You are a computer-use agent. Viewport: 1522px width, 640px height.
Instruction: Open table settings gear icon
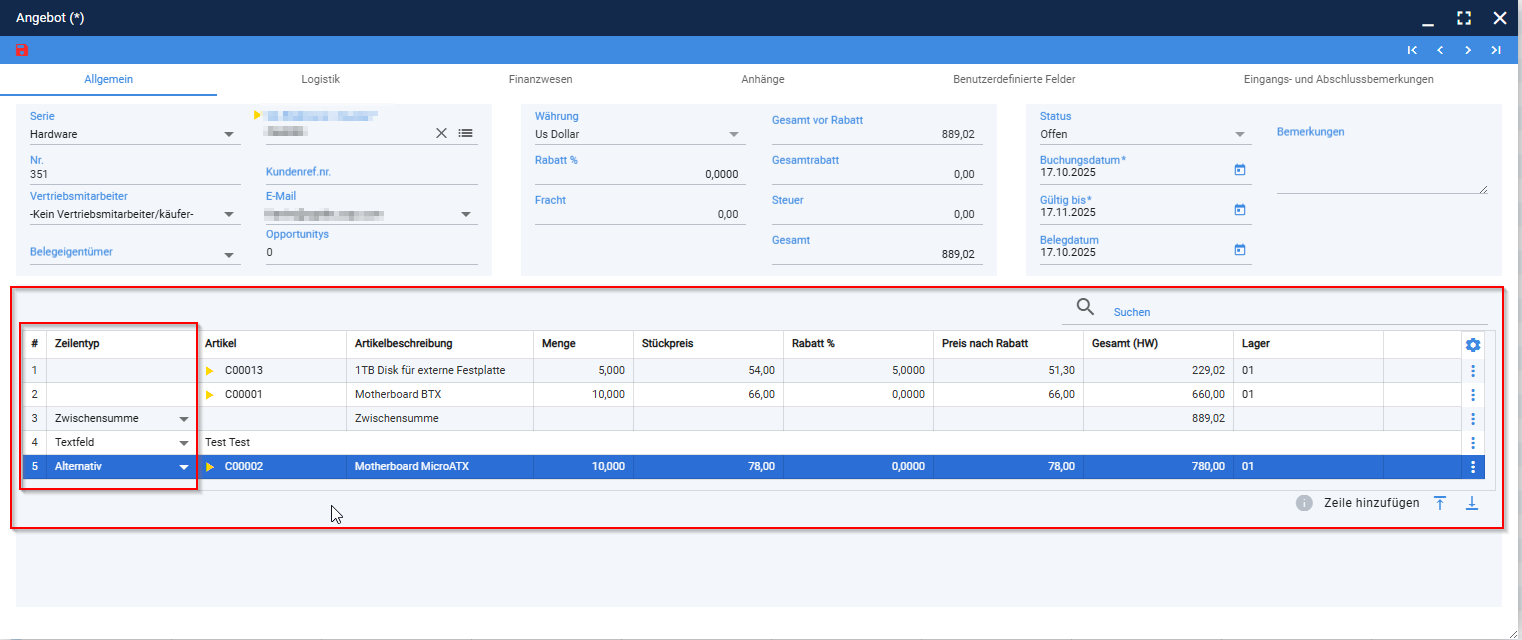(1473, 345)
